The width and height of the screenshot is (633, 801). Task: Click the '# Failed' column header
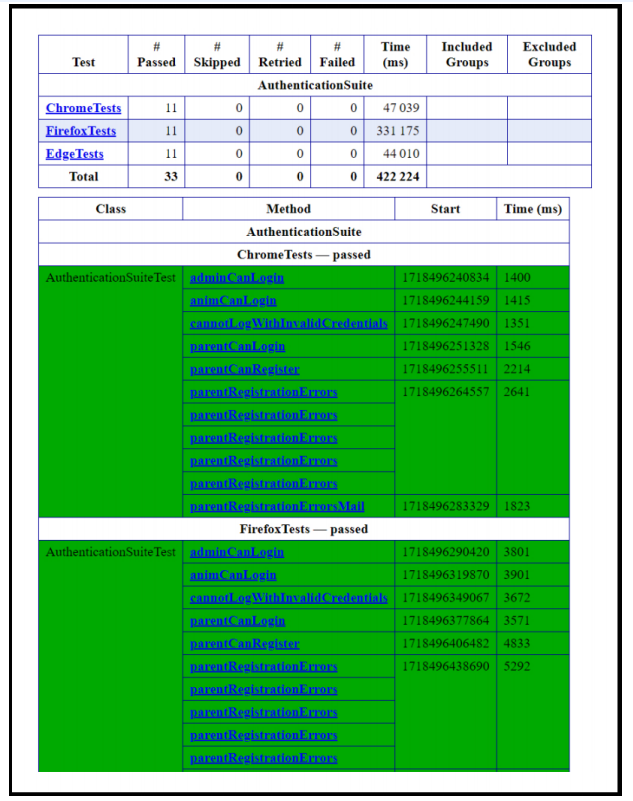coord(337,55)
